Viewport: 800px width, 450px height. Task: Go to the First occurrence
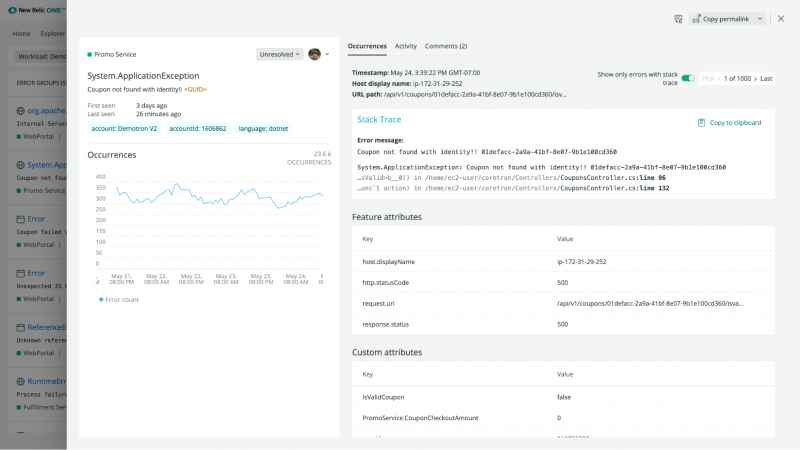[x=708, y=79]
